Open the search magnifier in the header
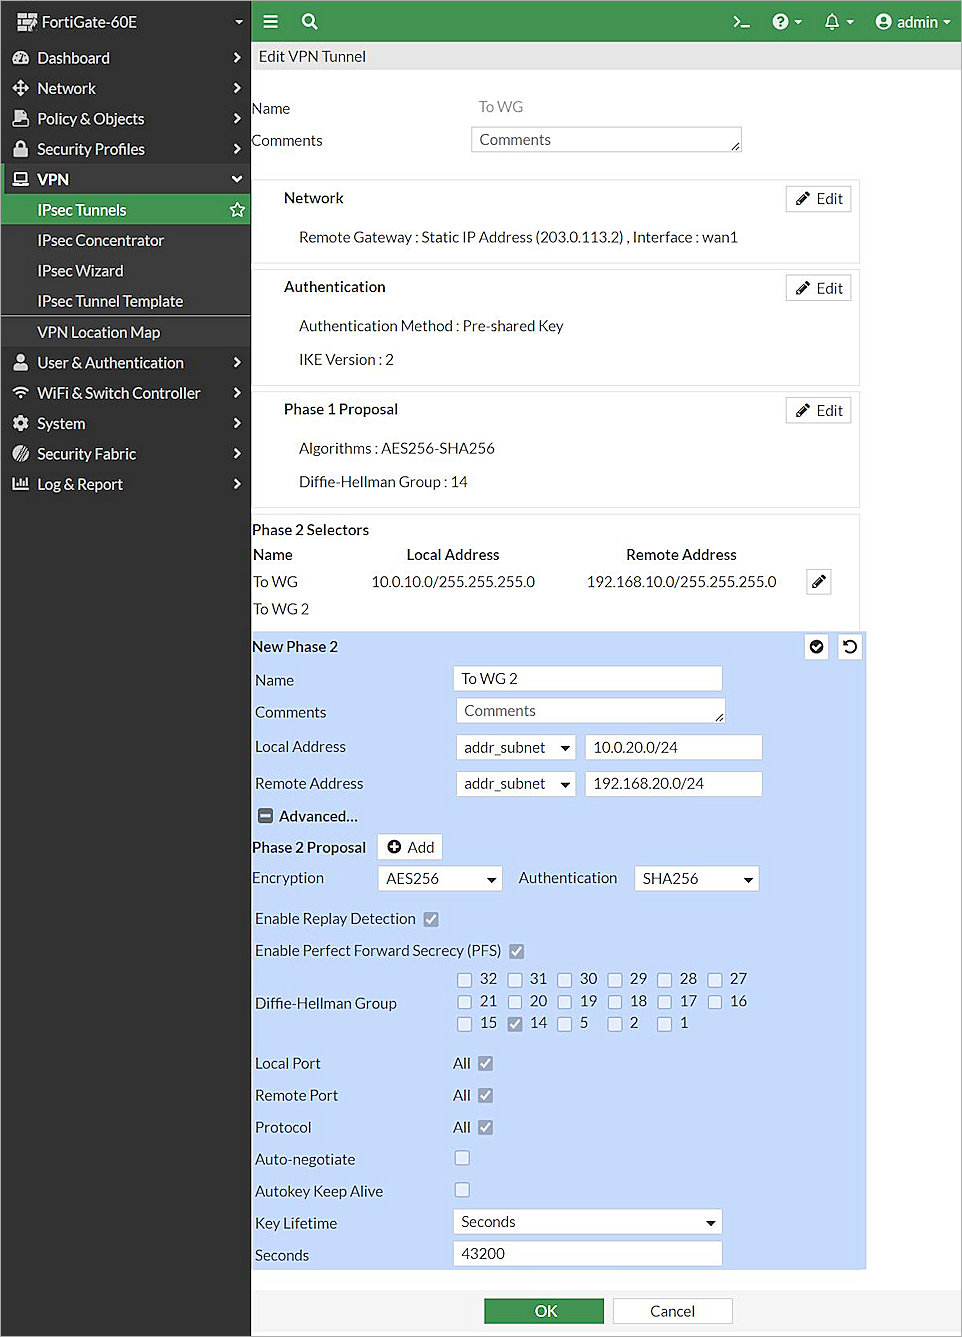962x1337 pixels. coord(309,21)
